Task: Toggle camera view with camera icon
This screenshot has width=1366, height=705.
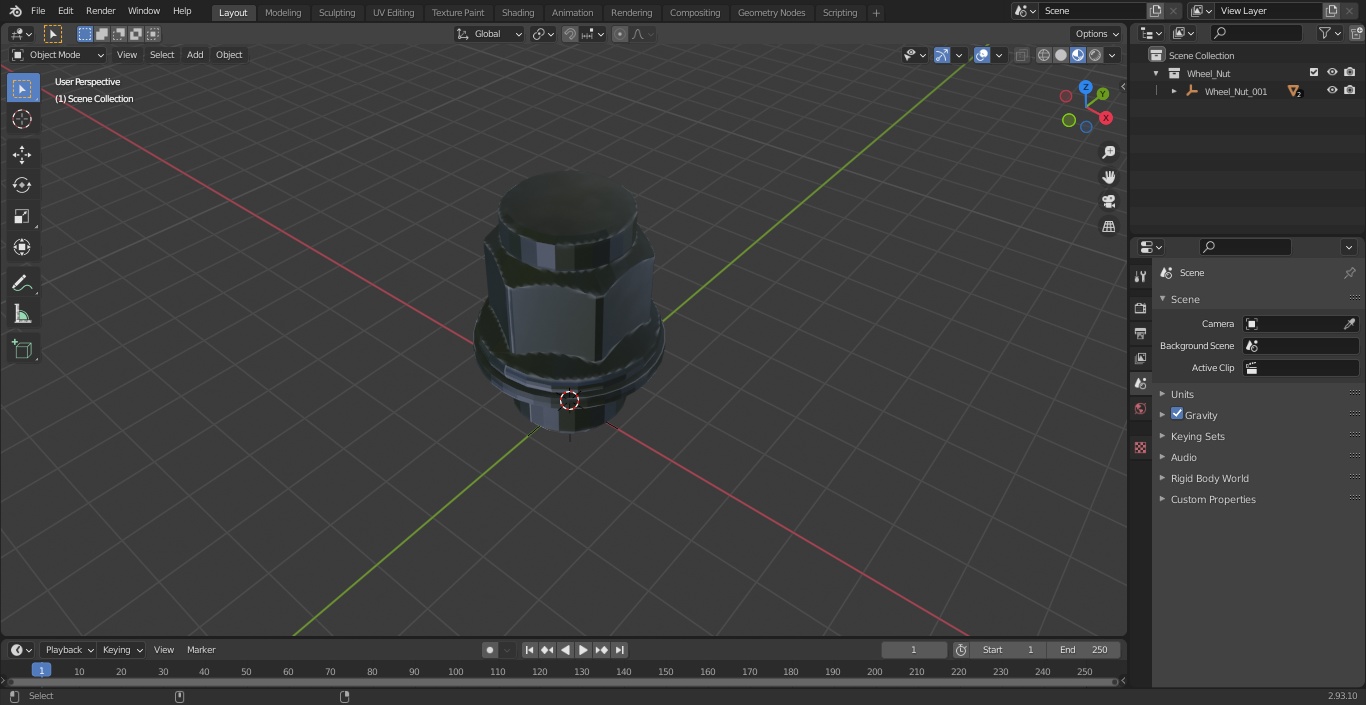Action: (1108, 202)
